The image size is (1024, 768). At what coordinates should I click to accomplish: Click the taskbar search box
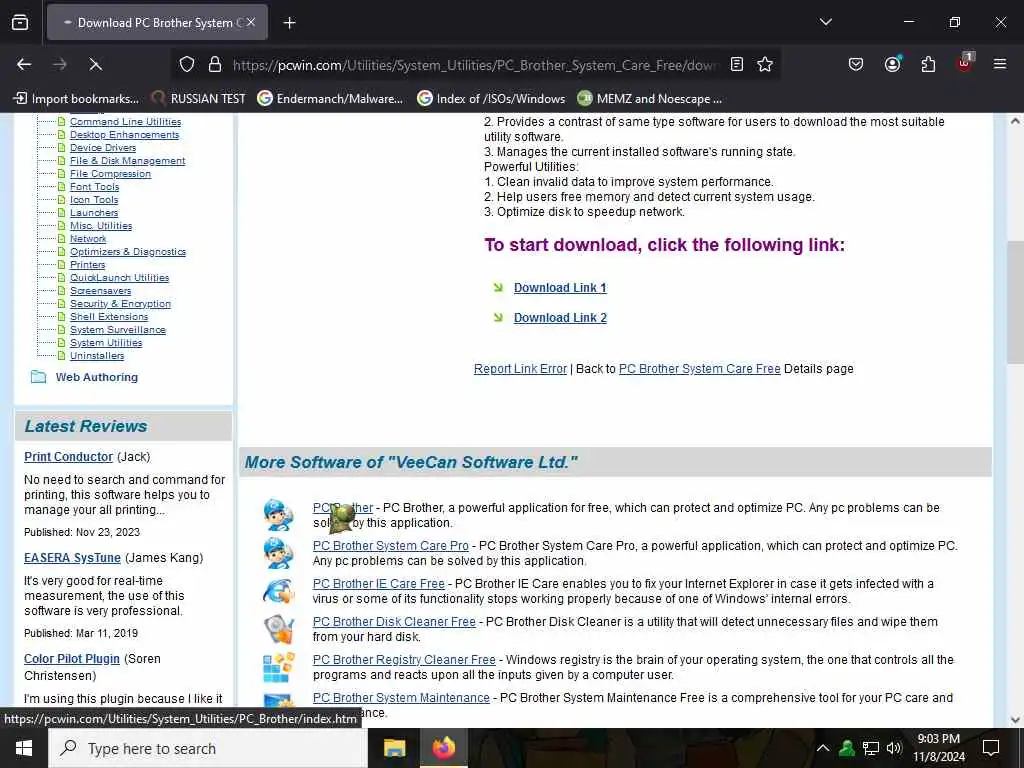click(208, 748)
